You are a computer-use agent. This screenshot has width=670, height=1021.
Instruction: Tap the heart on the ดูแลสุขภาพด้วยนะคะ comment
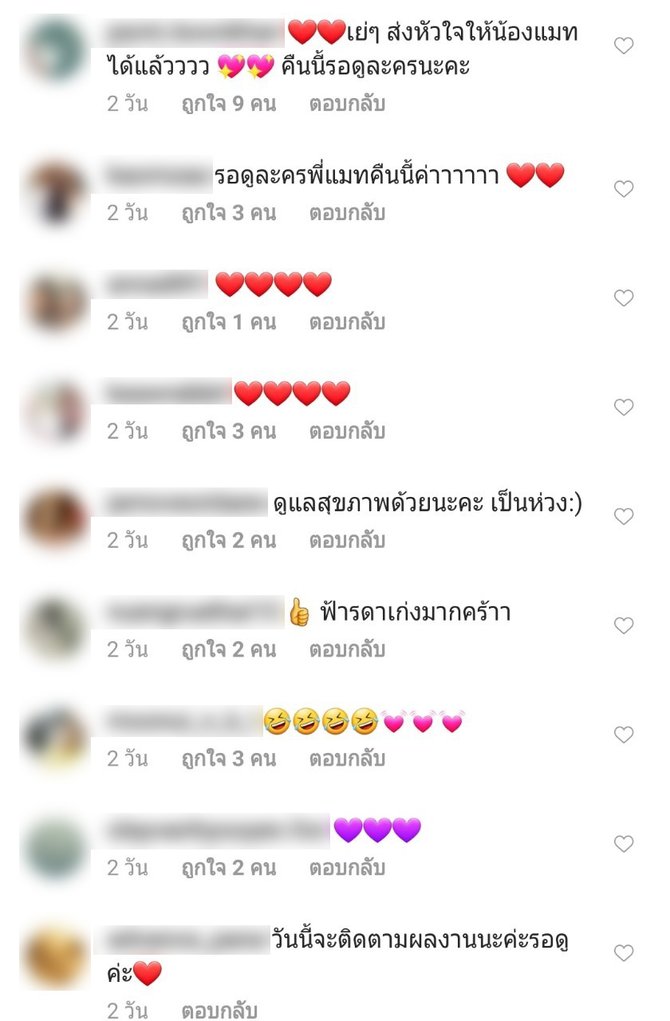[624, 516]
